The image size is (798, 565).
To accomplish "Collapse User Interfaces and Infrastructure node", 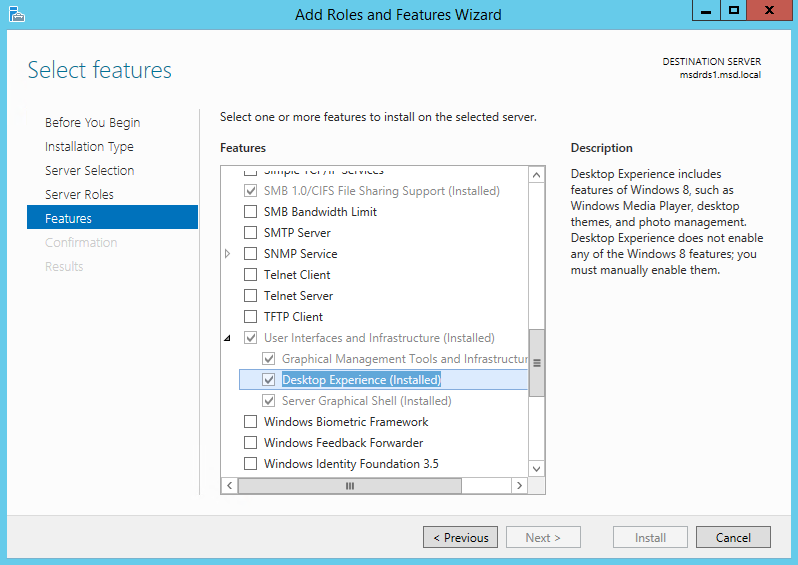I will 228,338.
